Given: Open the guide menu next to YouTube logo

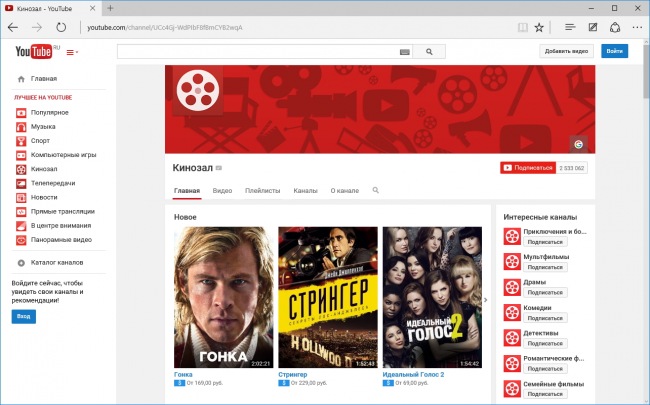Looking at the screenshot, I should (72, 52).
